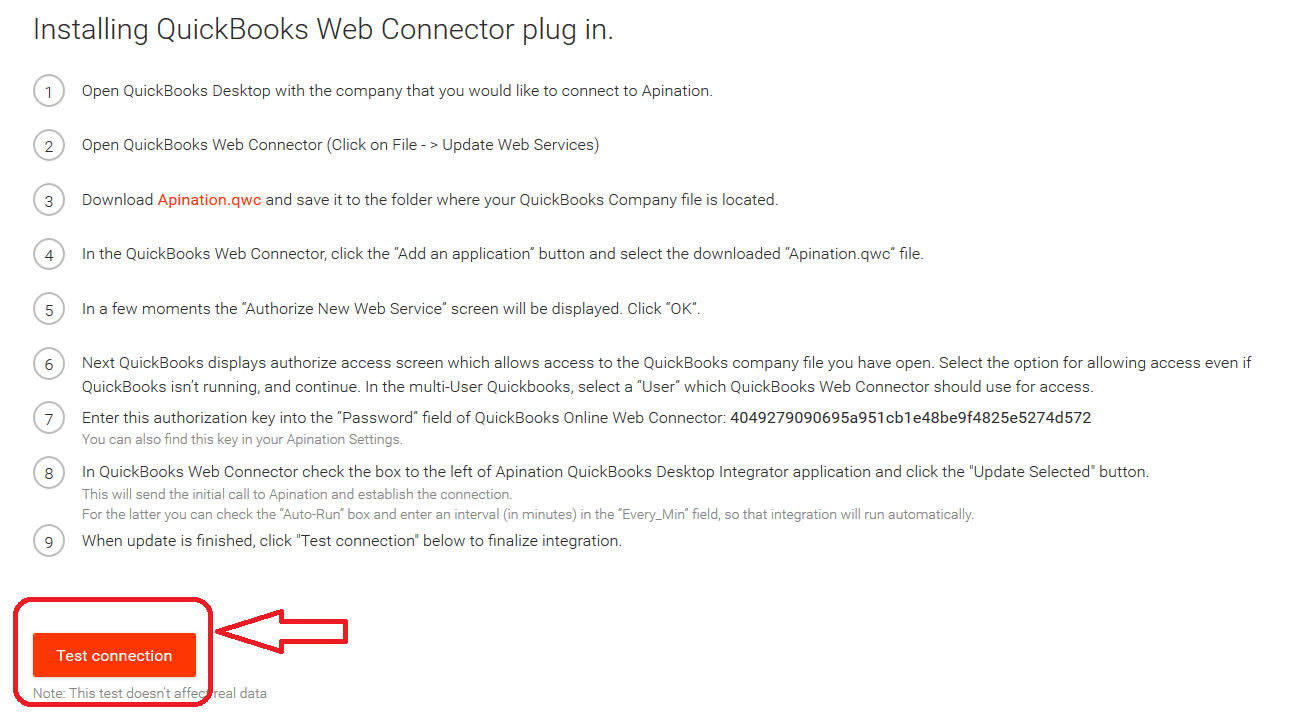Click the red arrow pointing at Test connection
1306x724 pixels.
283,632
